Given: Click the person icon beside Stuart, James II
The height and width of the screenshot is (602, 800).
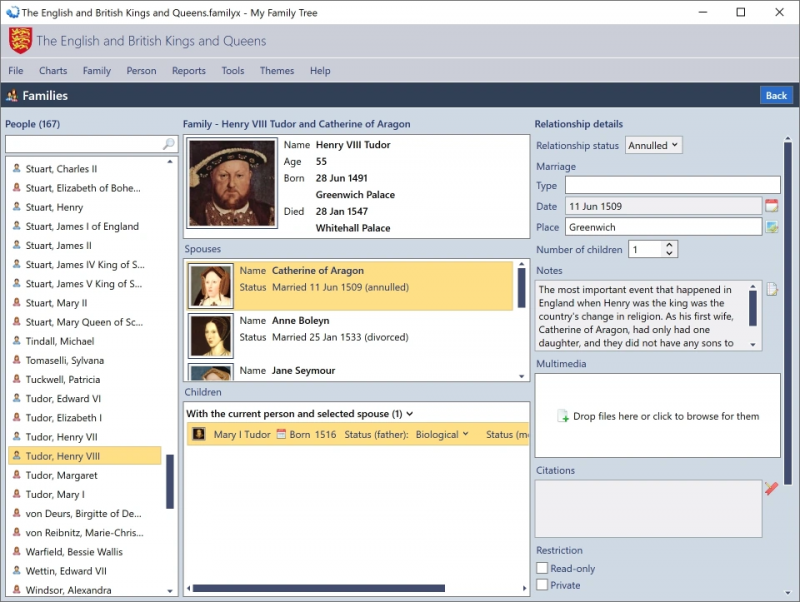Looking at the screenshot, I should click(x=17, y=245).
